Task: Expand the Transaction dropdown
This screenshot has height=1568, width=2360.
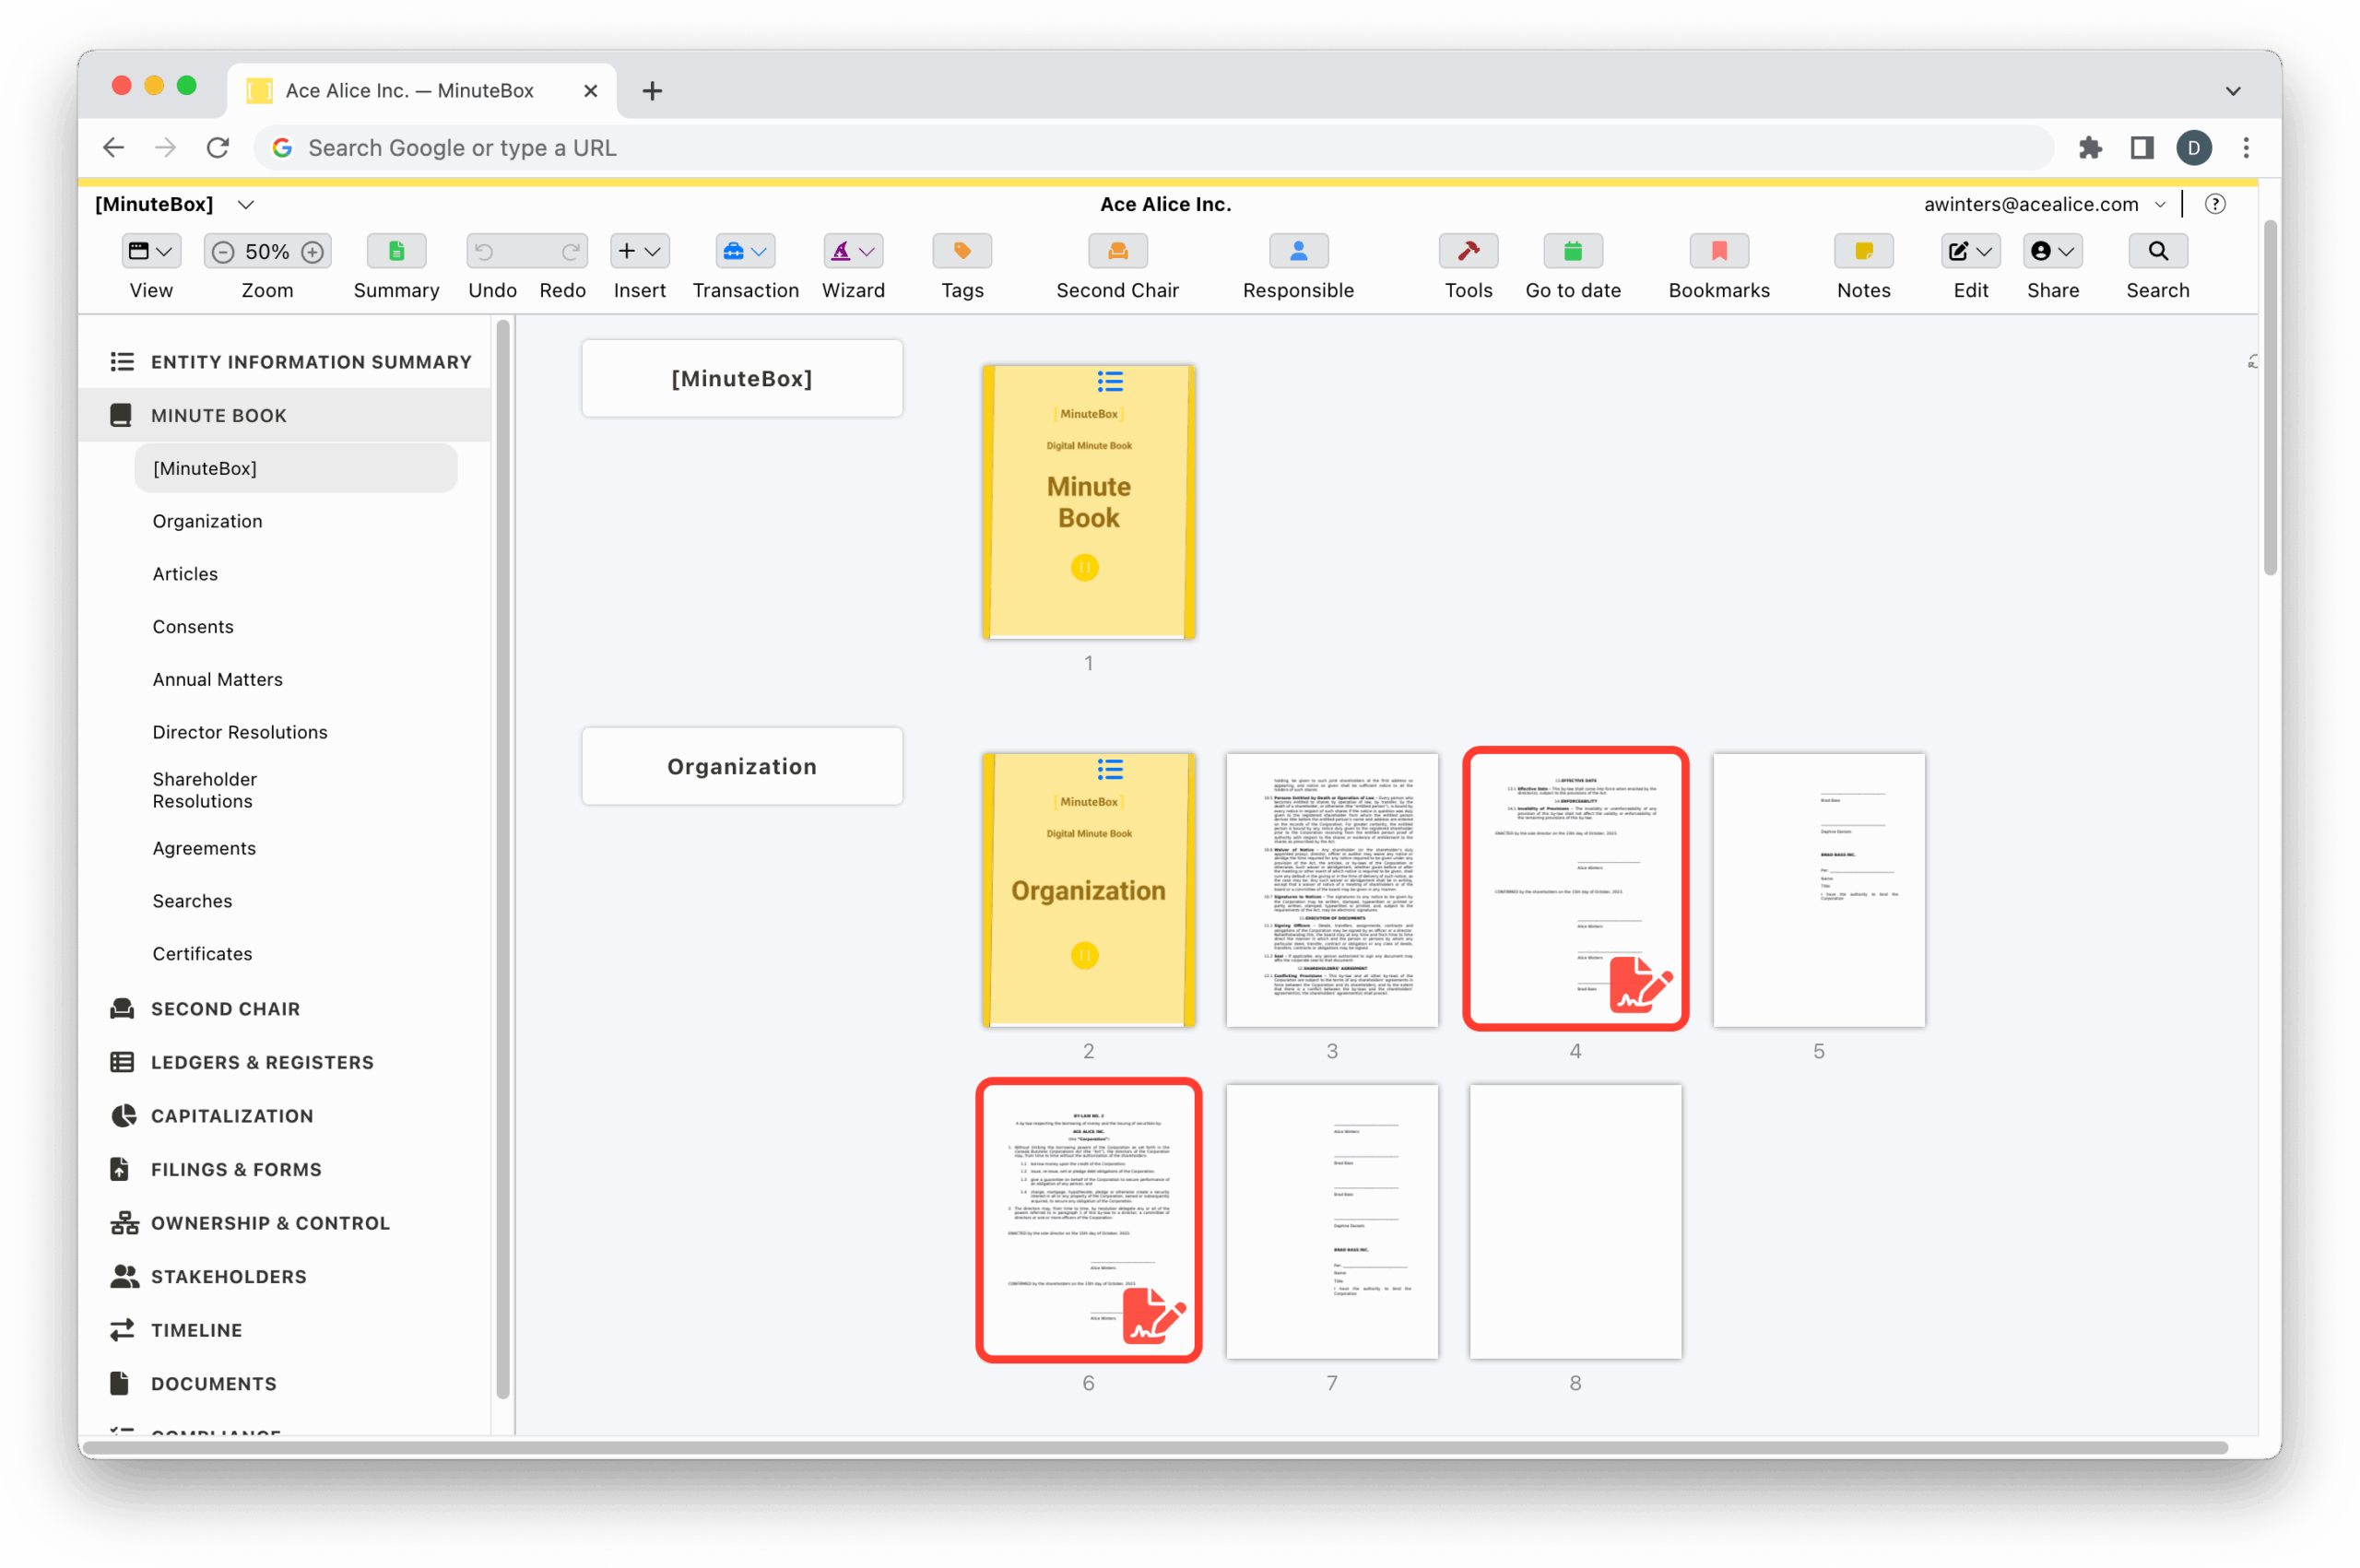Action: tap(745, 252)
